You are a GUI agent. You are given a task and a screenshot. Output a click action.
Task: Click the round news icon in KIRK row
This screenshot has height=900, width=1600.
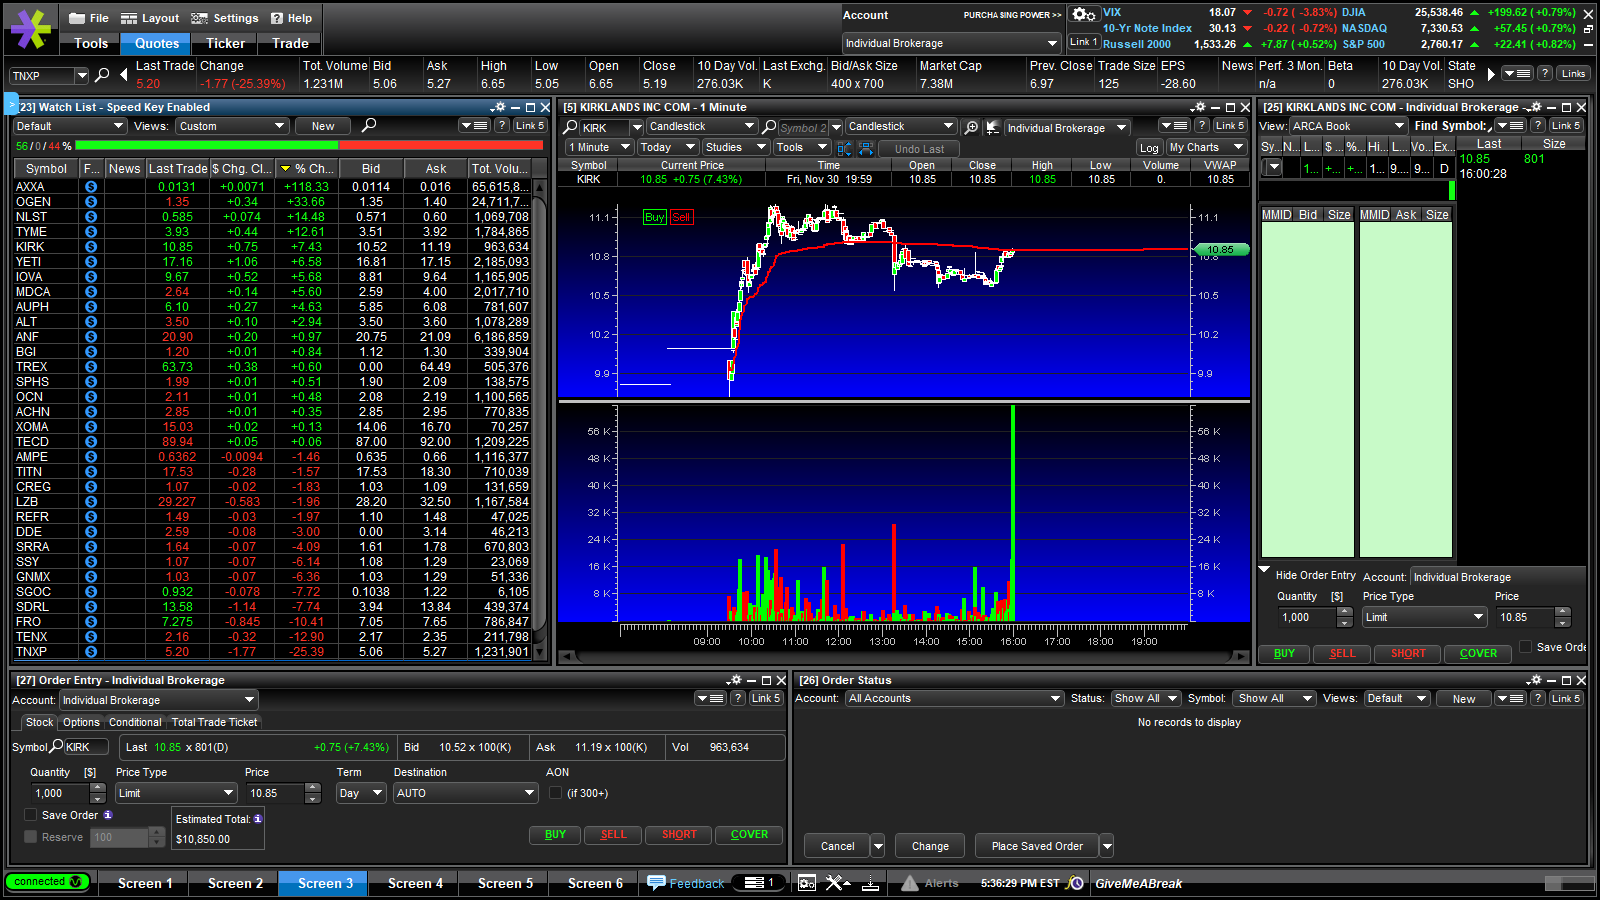point(91,247)
